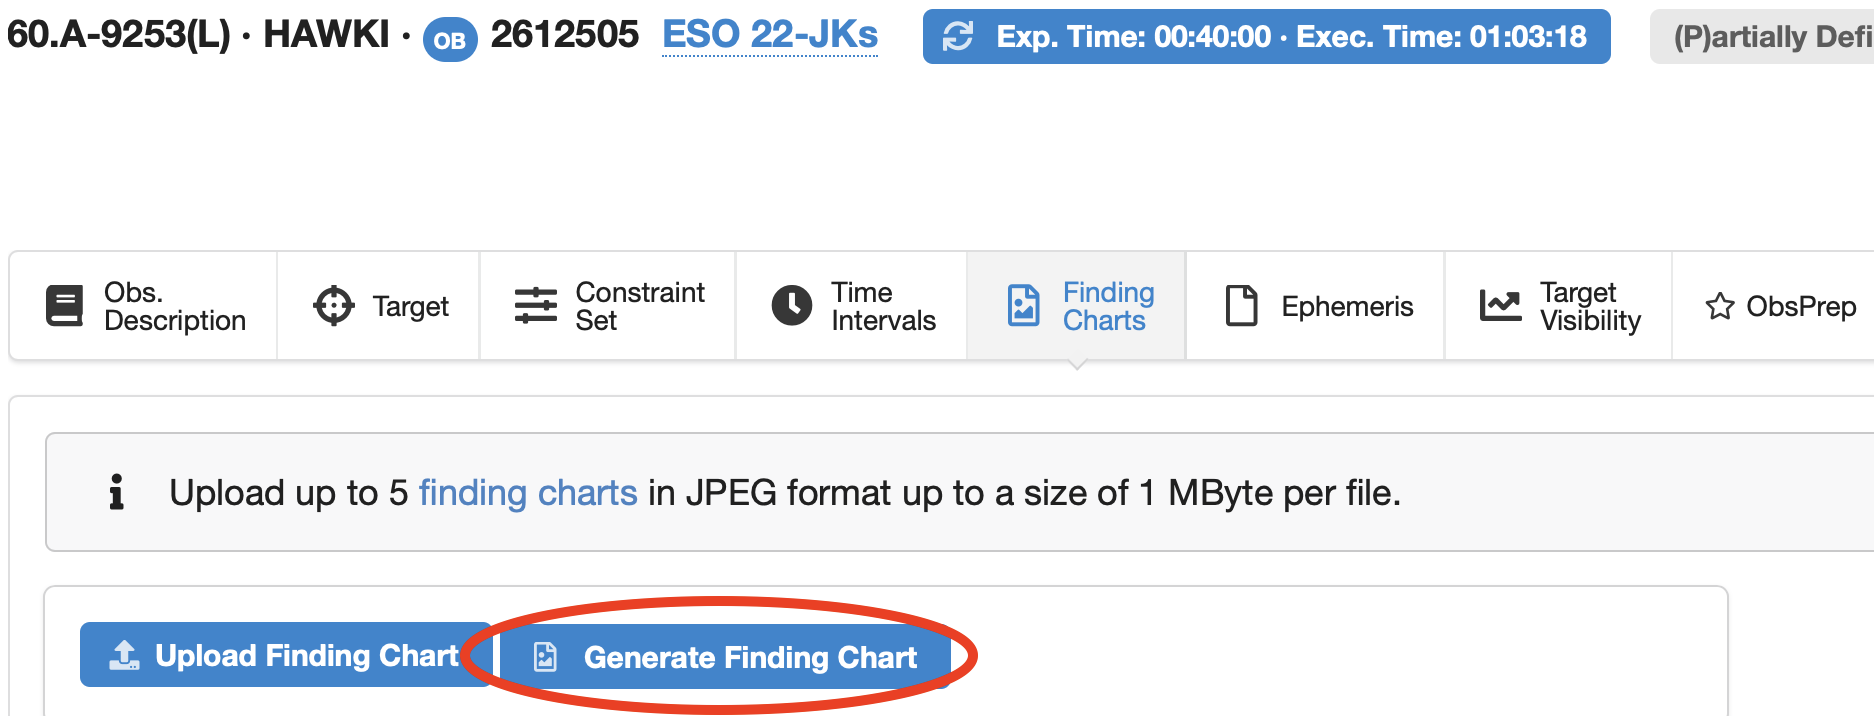Viewport: 1874px width, 716px height.
Task: Click the Ephemeris document icon
Action: (x=1241, y=306)
